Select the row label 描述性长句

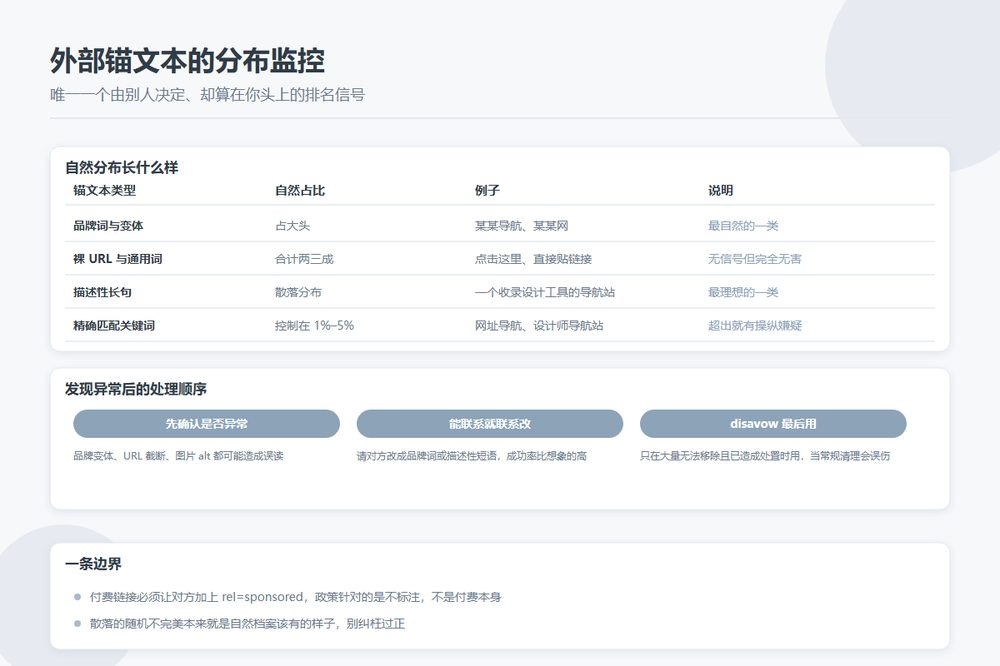pyautogui.click(x=102, y=292)
